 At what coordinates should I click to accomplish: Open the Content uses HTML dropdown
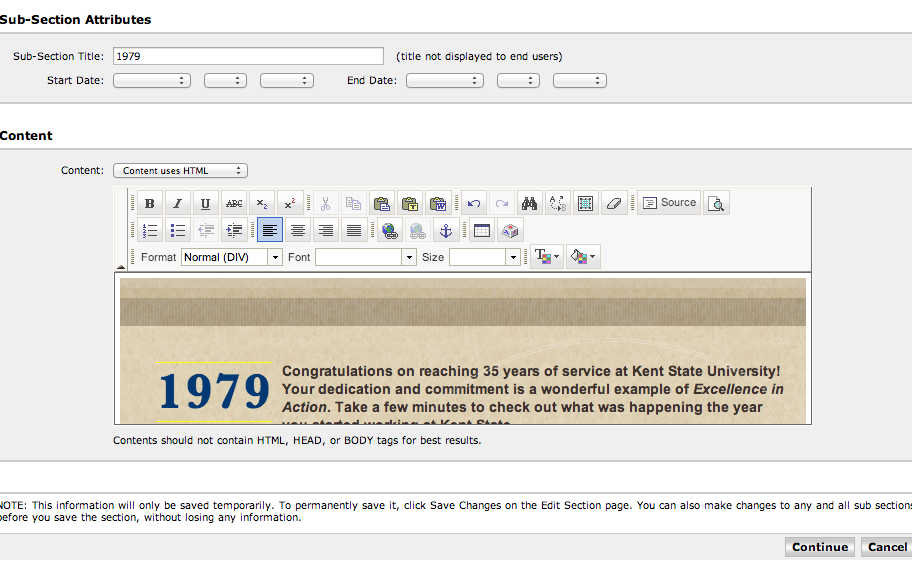coord(180,170)
